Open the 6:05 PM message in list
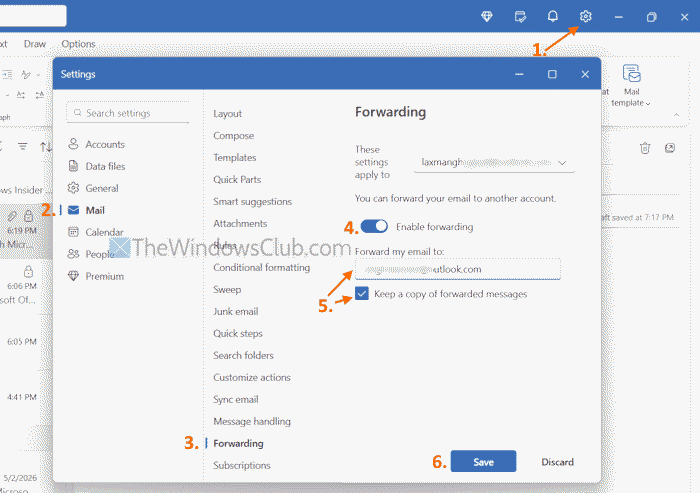700x493 pixels. pyautogui.click(x=20, y=342)
